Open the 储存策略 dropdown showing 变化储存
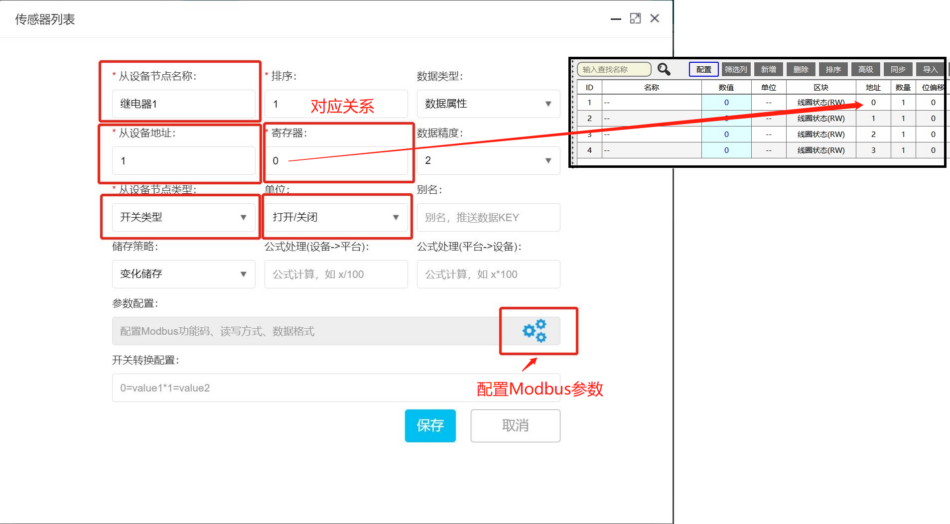Viewport: 950px width, 524px height. pos(184,274)
